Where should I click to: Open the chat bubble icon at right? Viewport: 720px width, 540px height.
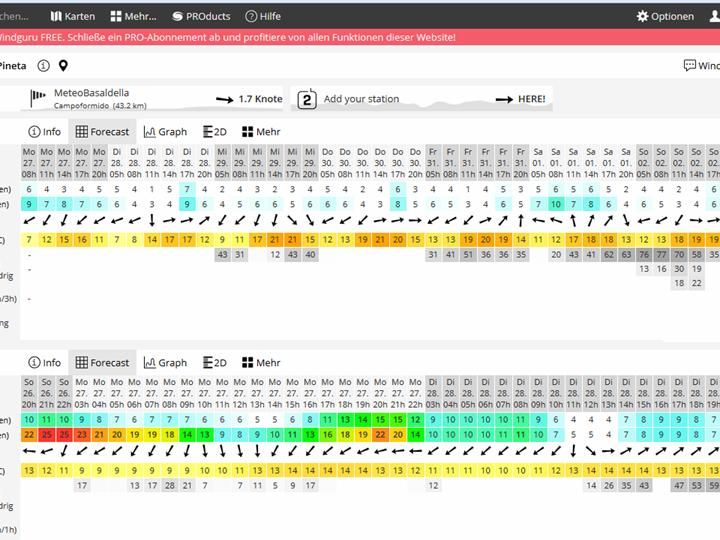point(690,66)
